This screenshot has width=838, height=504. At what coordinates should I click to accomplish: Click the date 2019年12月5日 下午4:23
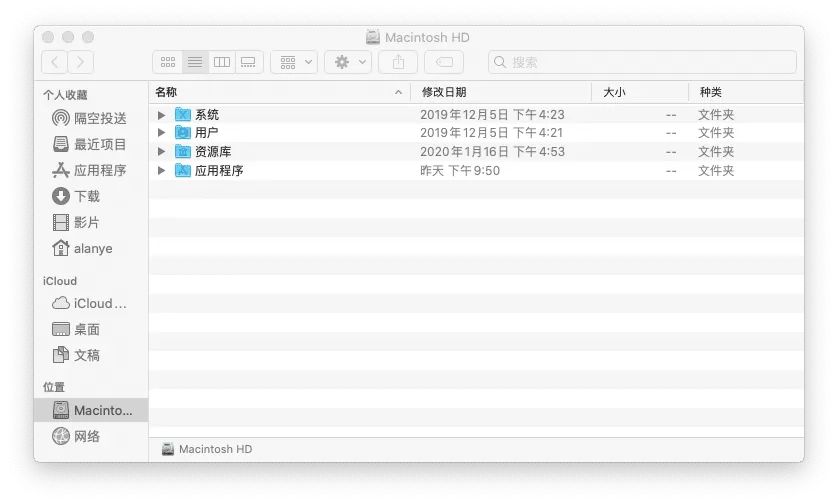coord(492,115)
